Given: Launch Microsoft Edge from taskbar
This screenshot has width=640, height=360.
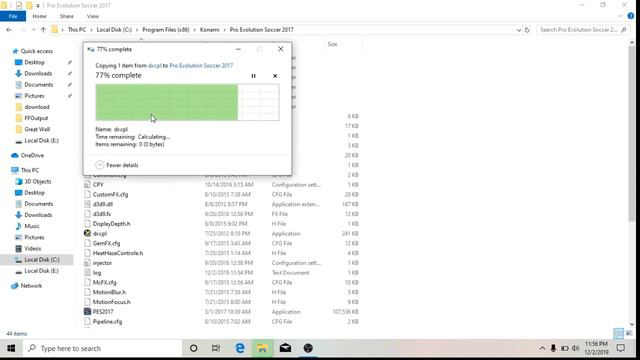Looking at the screenshot, I should (x=240, y=348).
